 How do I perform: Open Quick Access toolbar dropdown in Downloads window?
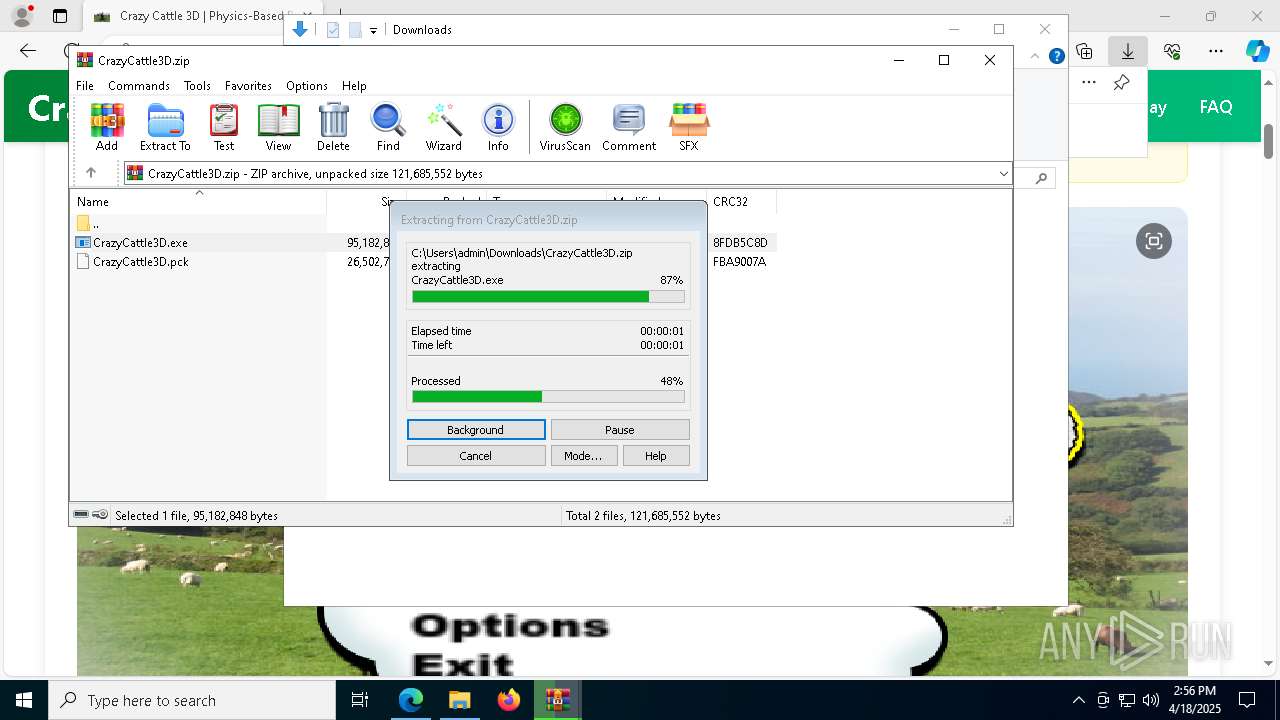[373, 30]
